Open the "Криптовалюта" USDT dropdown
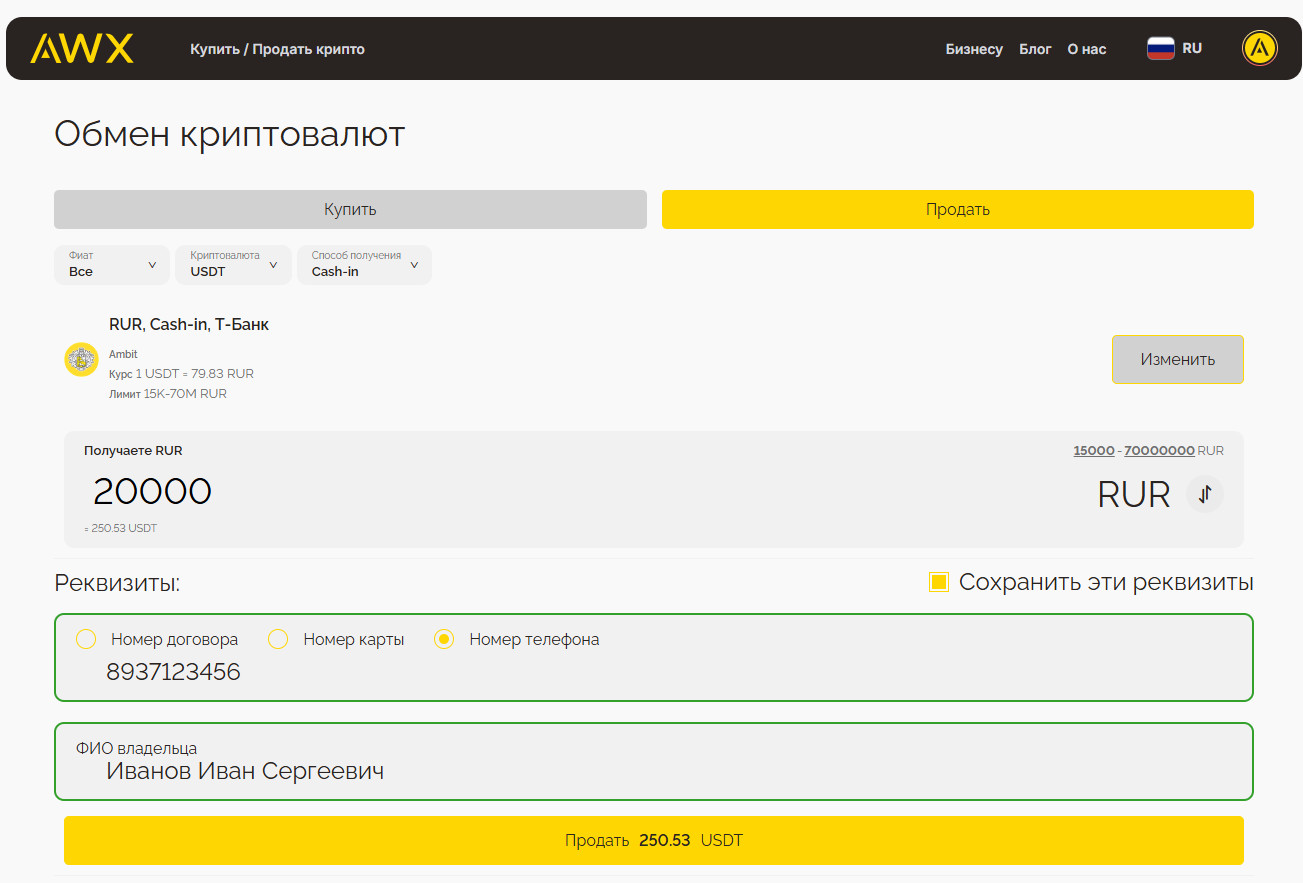This screenshot has width=1303, height=883. (x=233, y=265)
